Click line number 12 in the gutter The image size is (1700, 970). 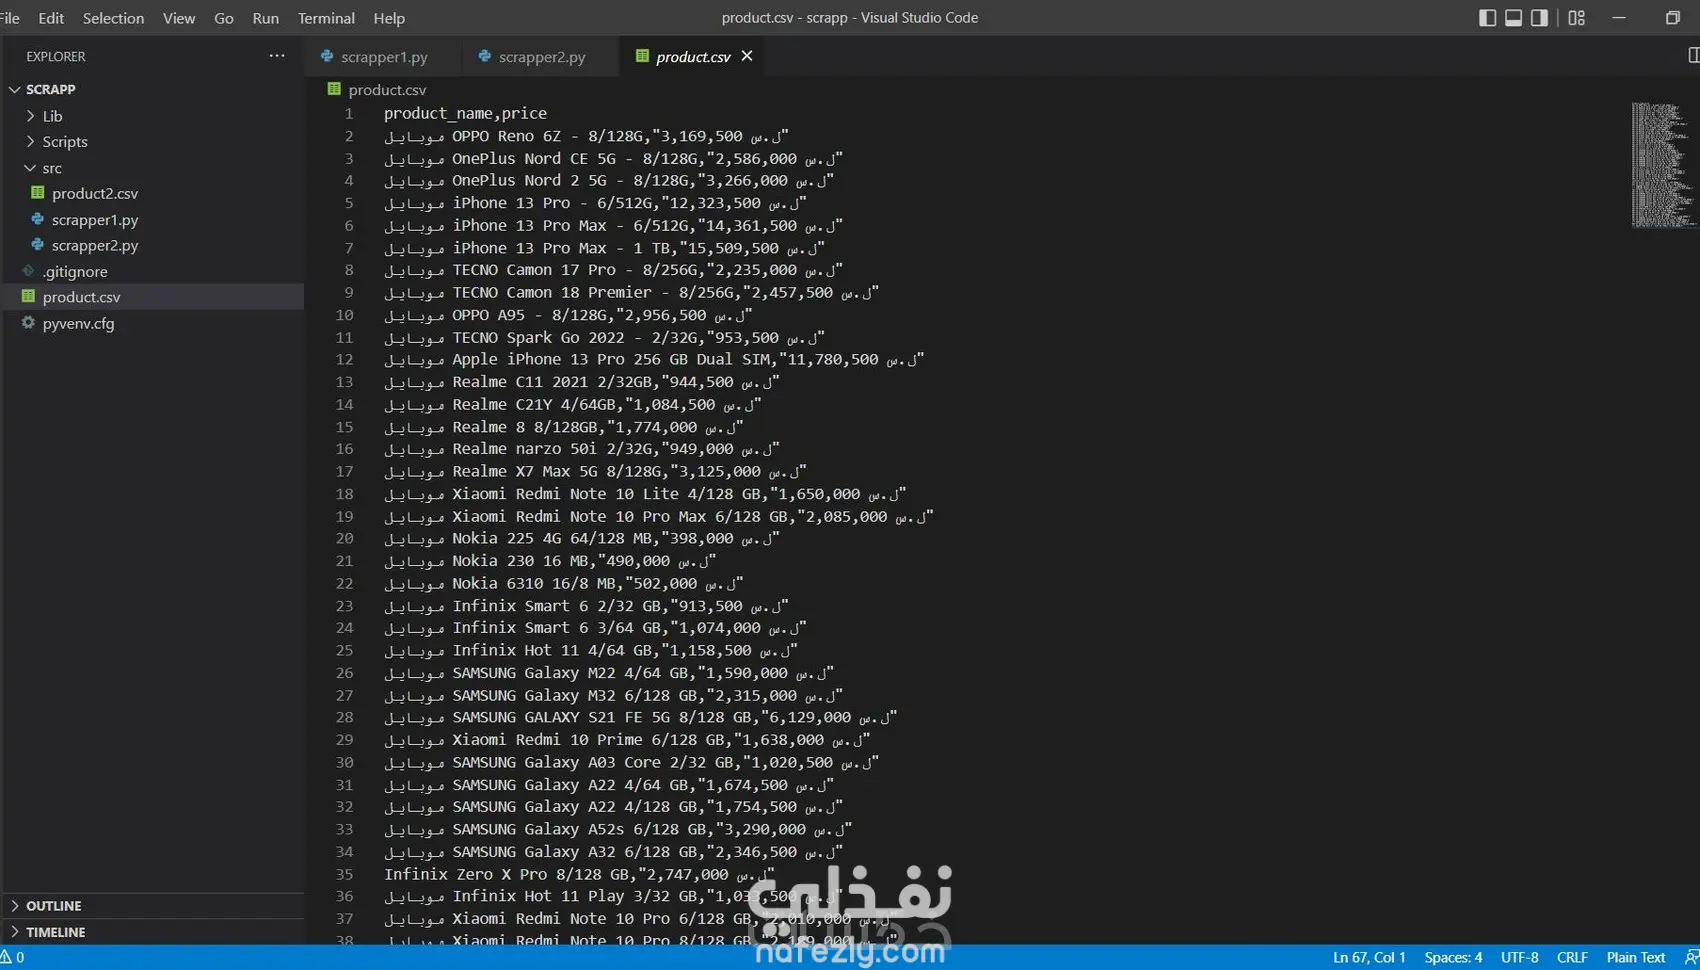[x=344, y=360]
